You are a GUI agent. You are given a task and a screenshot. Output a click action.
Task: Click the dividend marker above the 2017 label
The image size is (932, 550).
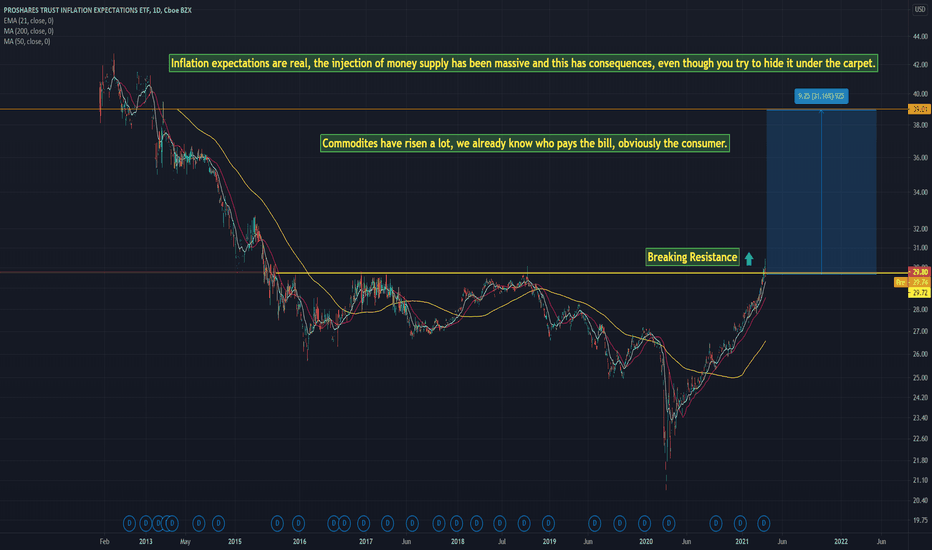click(x=363, y=523)
